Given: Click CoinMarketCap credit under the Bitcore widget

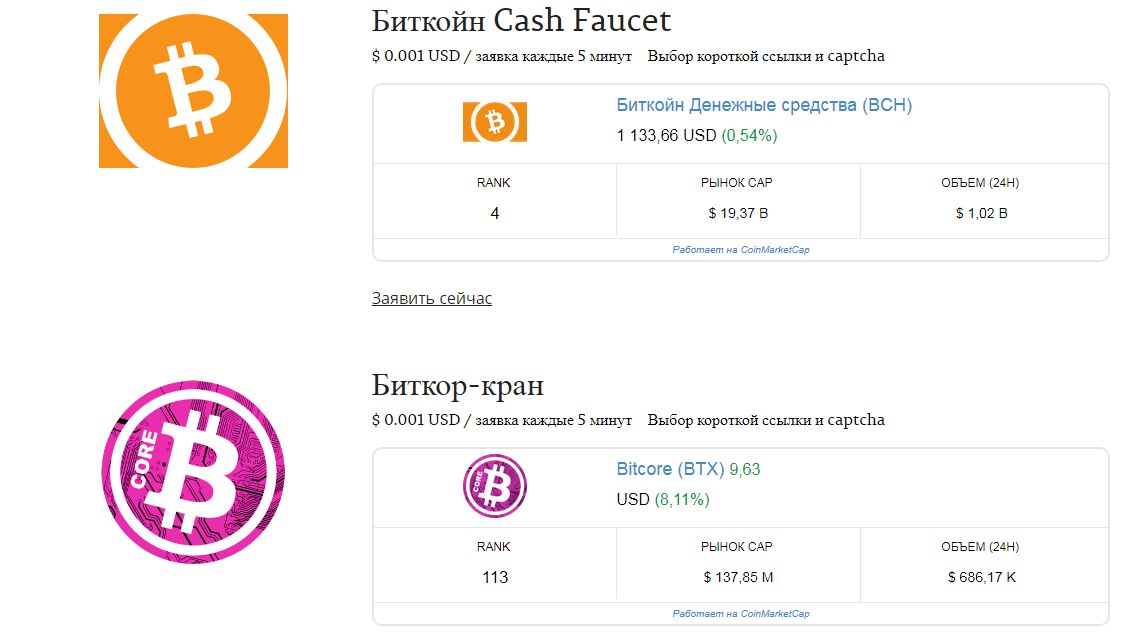Looking at the screenshot, I should coord(740,614).
